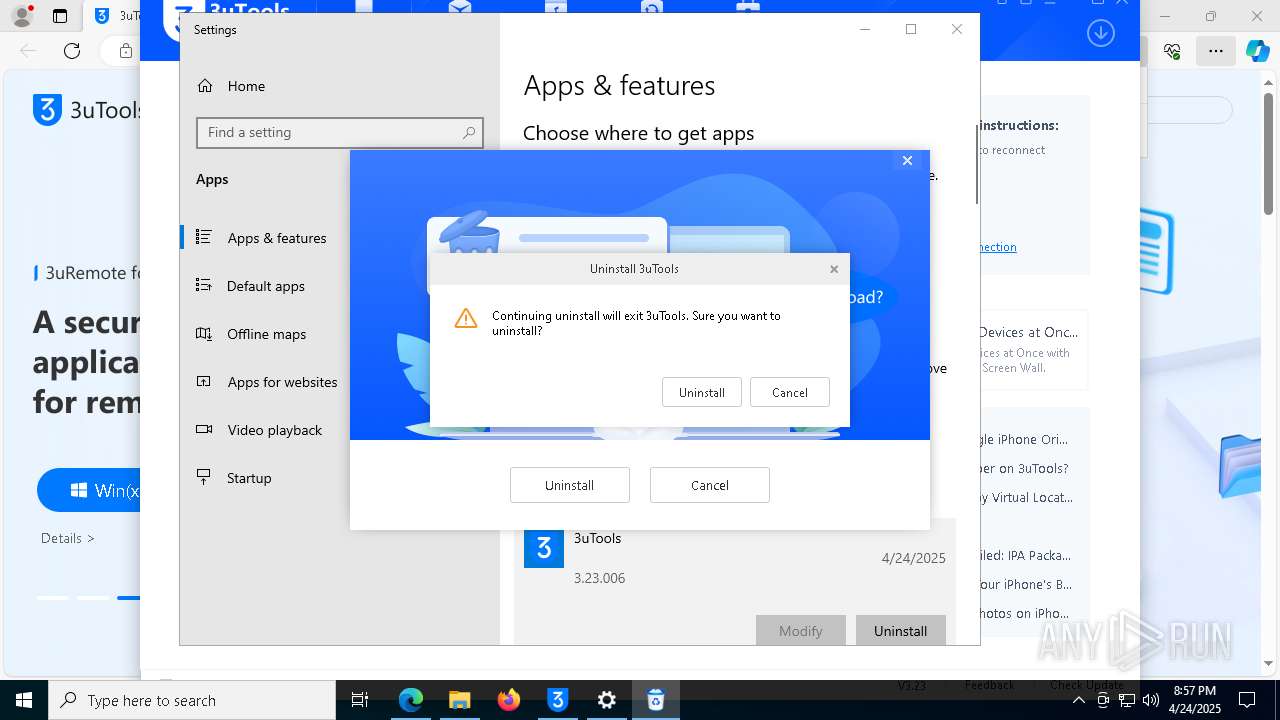Close the blue 3uTools uninstaller window
1280x720 pixels.
pyautogui.click(x=907, y=161)
